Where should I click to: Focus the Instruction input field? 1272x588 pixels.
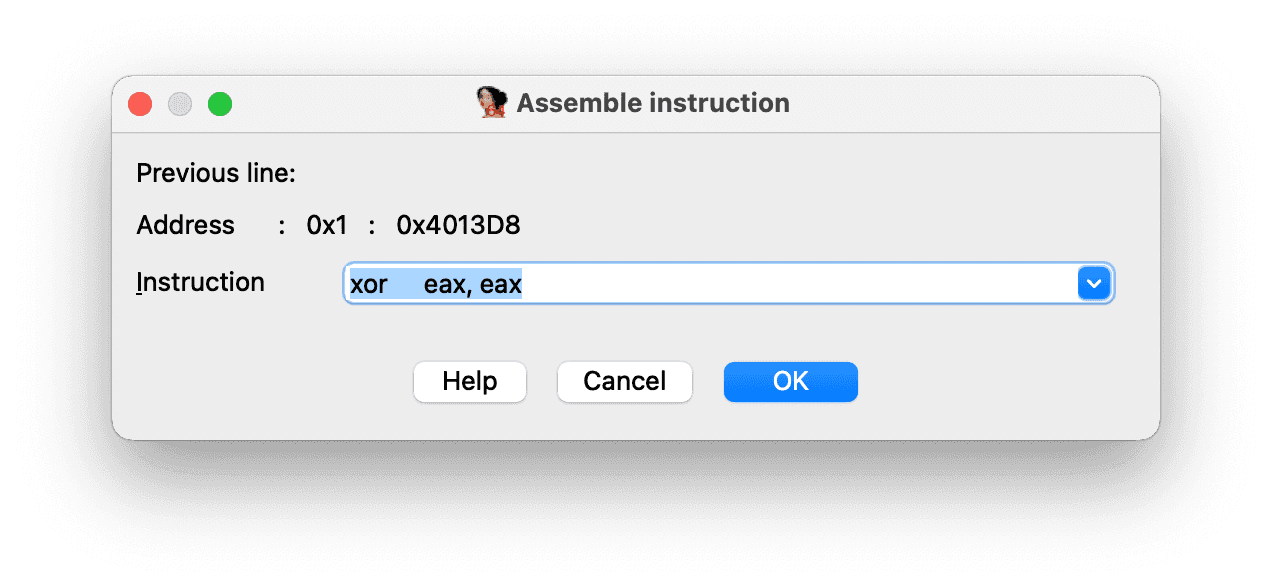[711, 284]
